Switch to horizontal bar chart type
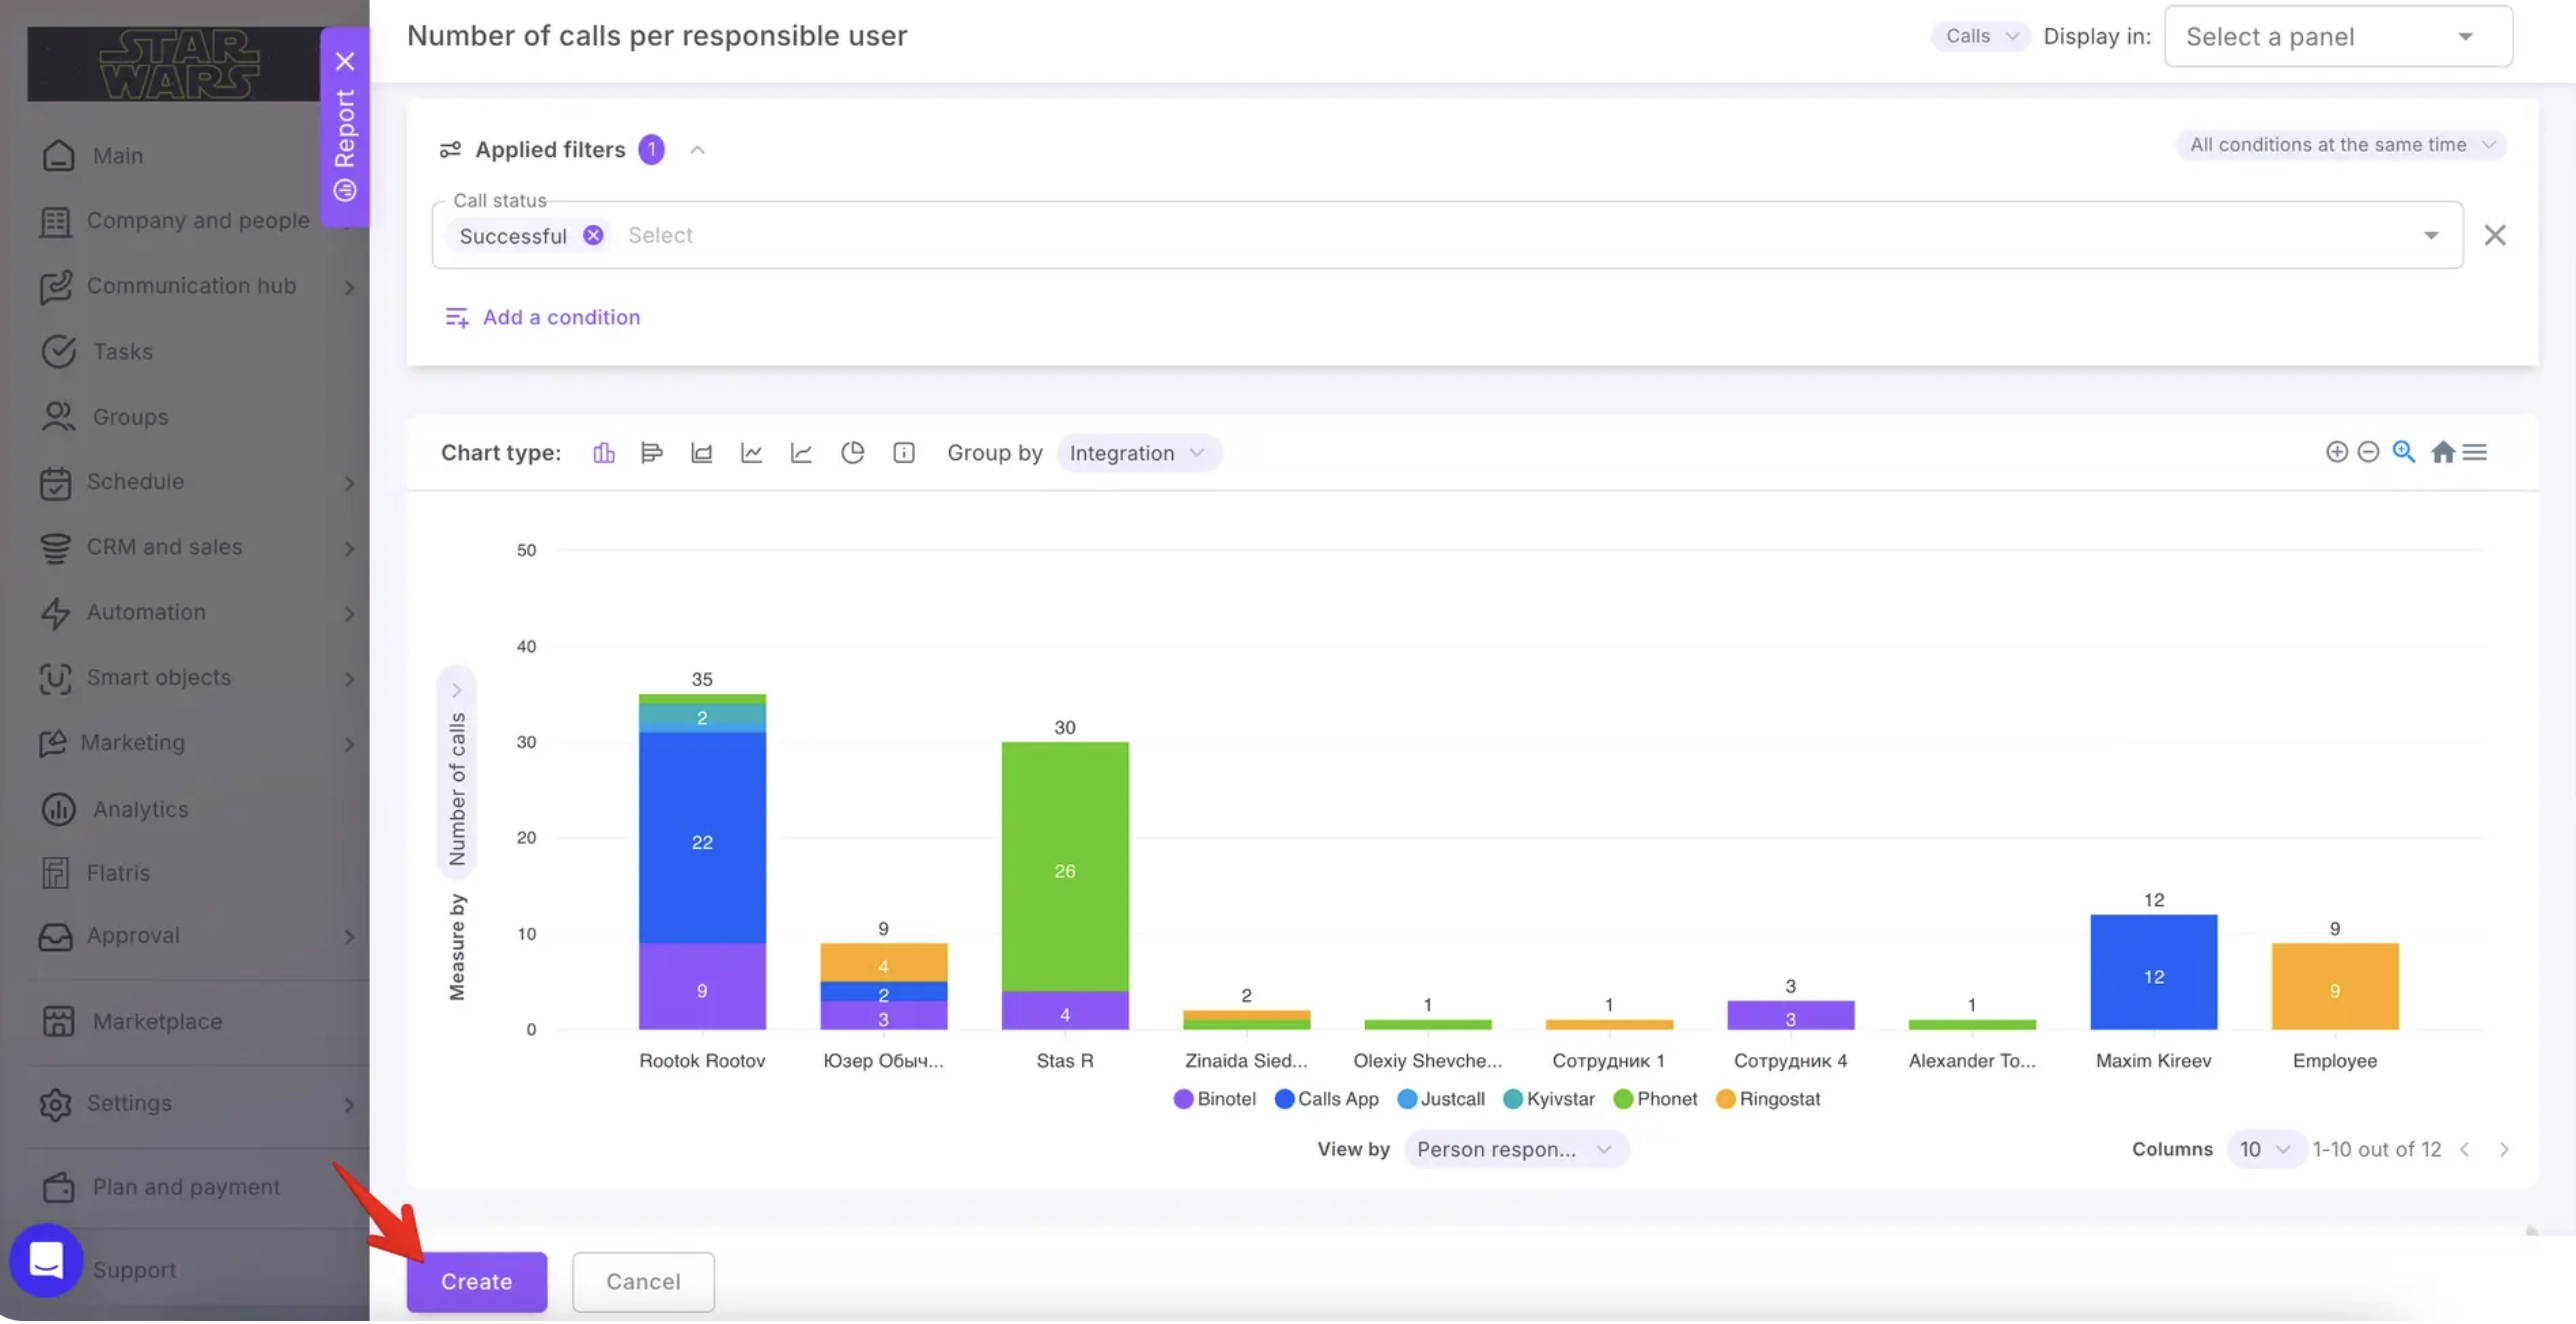Screen dimensions: 2576x1324 pyautogui.click(x=652, y=453)
